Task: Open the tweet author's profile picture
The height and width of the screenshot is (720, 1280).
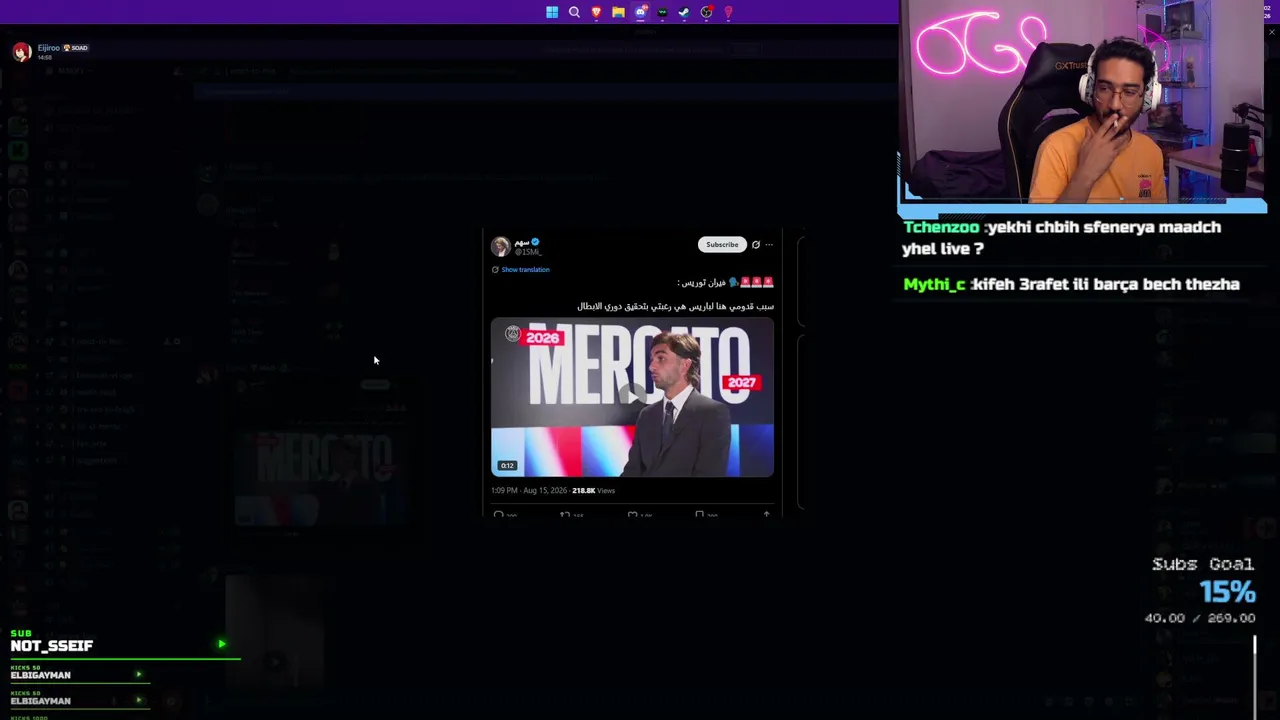Action: click(500, 246)
